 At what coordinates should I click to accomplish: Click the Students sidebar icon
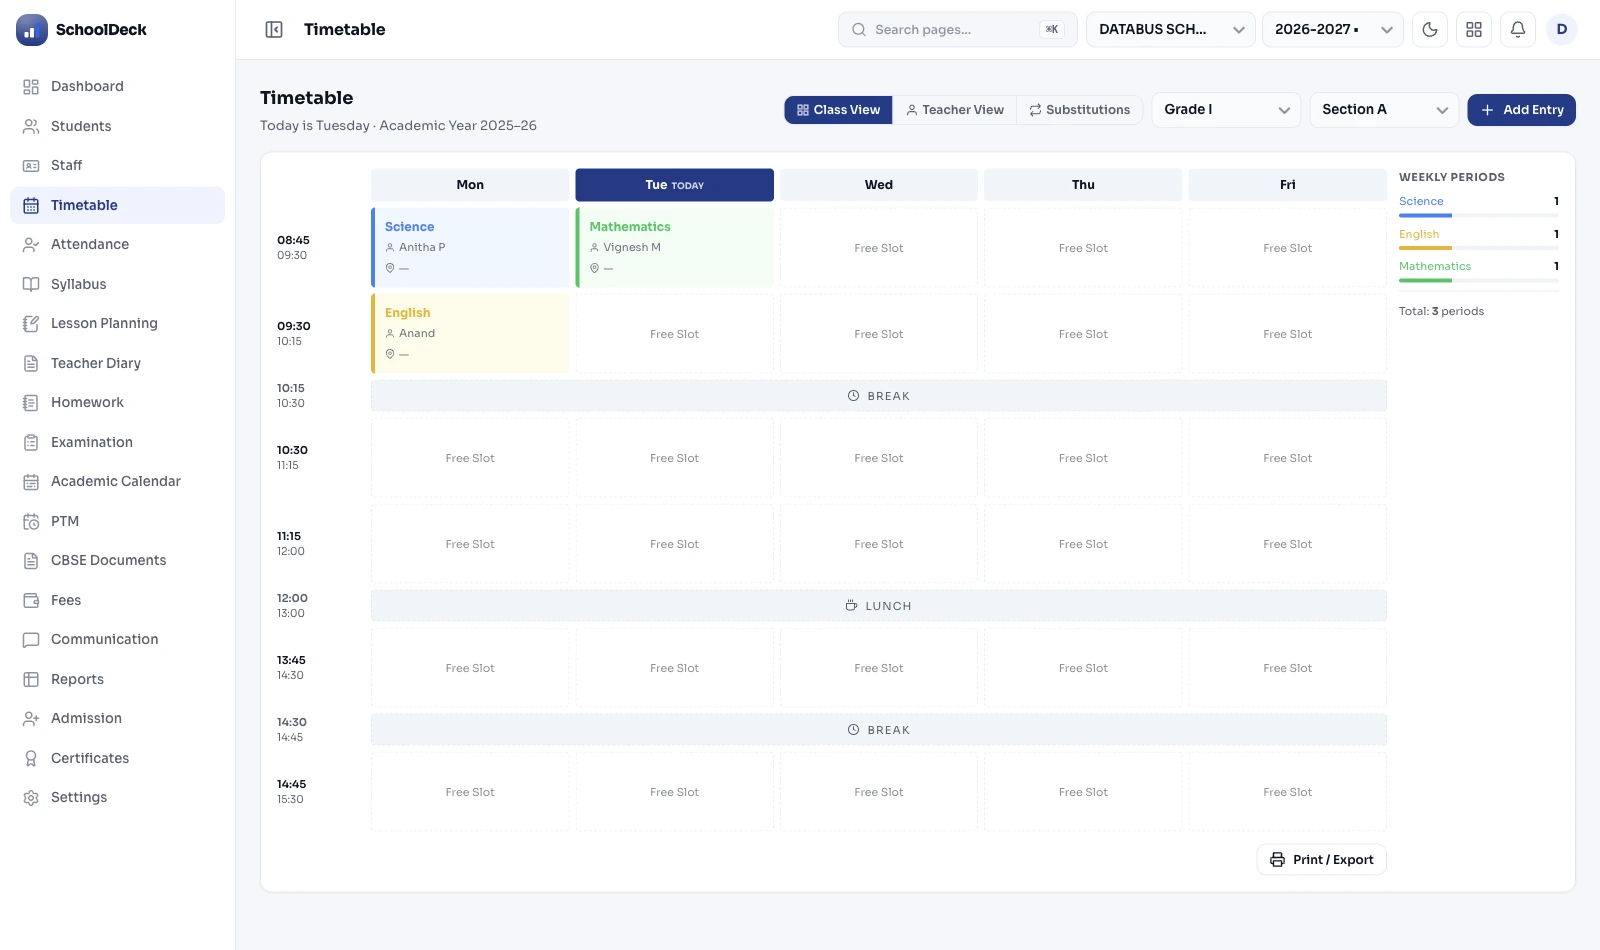31,126
